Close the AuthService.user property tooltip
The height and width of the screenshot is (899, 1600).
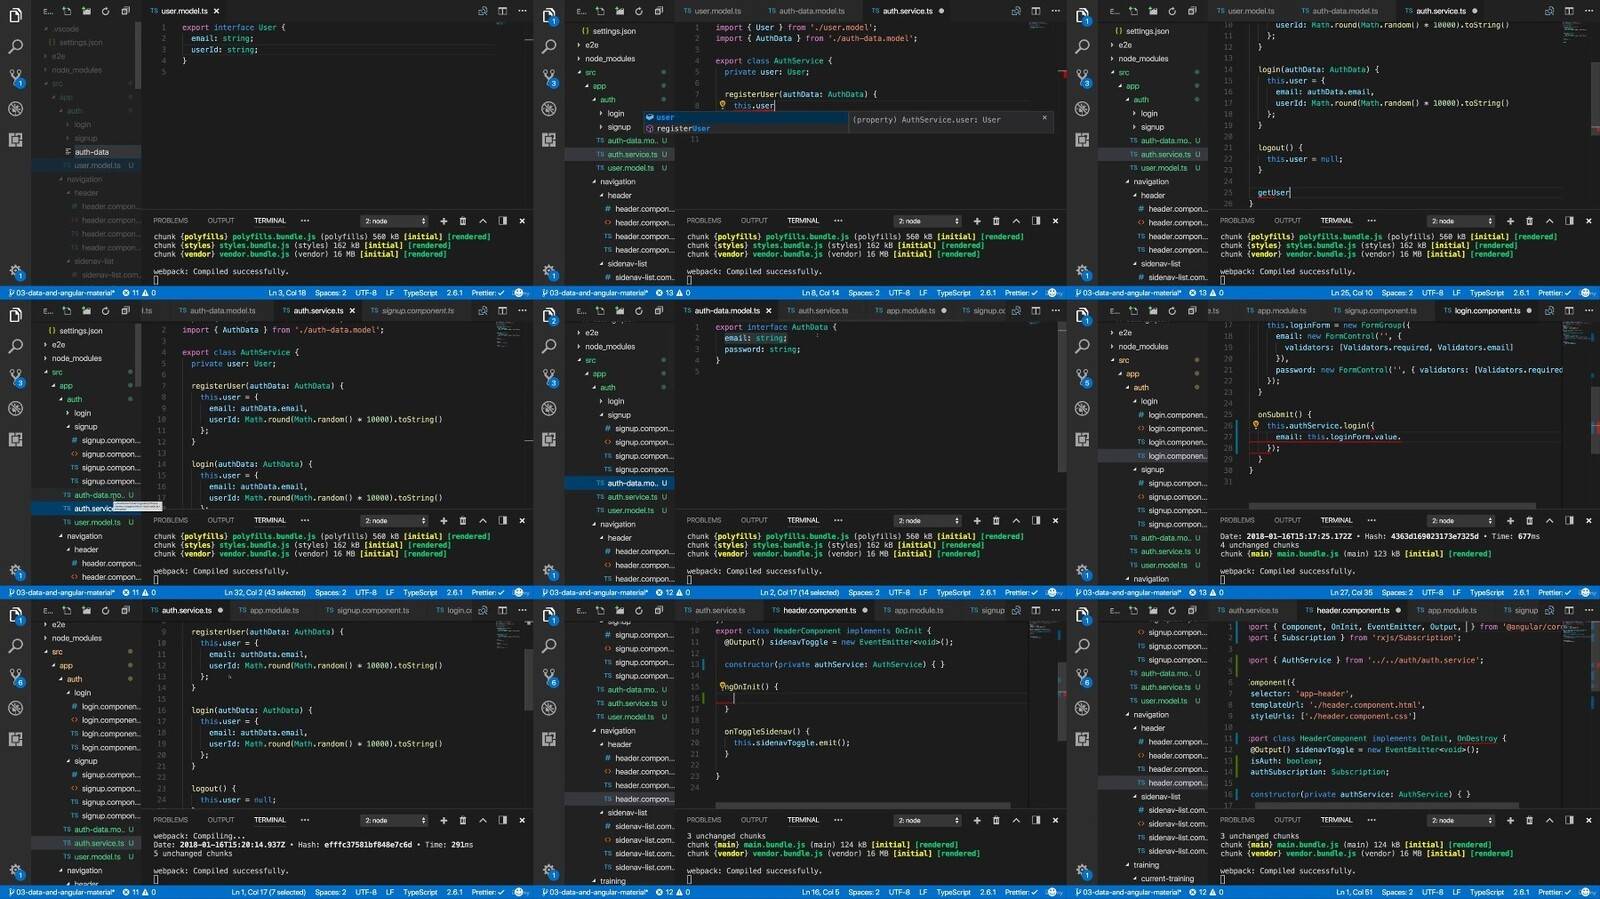pos(1044,118)
